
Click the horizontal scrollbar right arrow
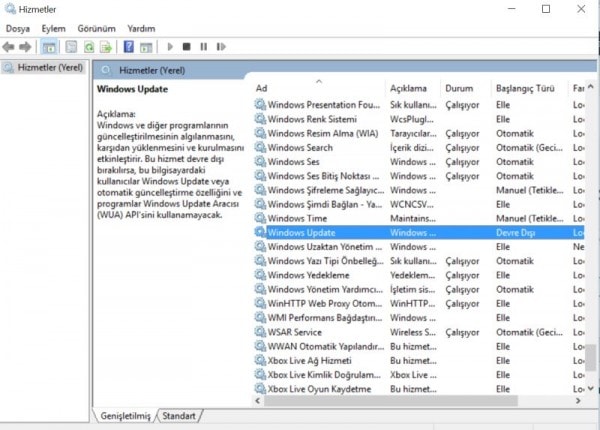[x=578, y=401]
